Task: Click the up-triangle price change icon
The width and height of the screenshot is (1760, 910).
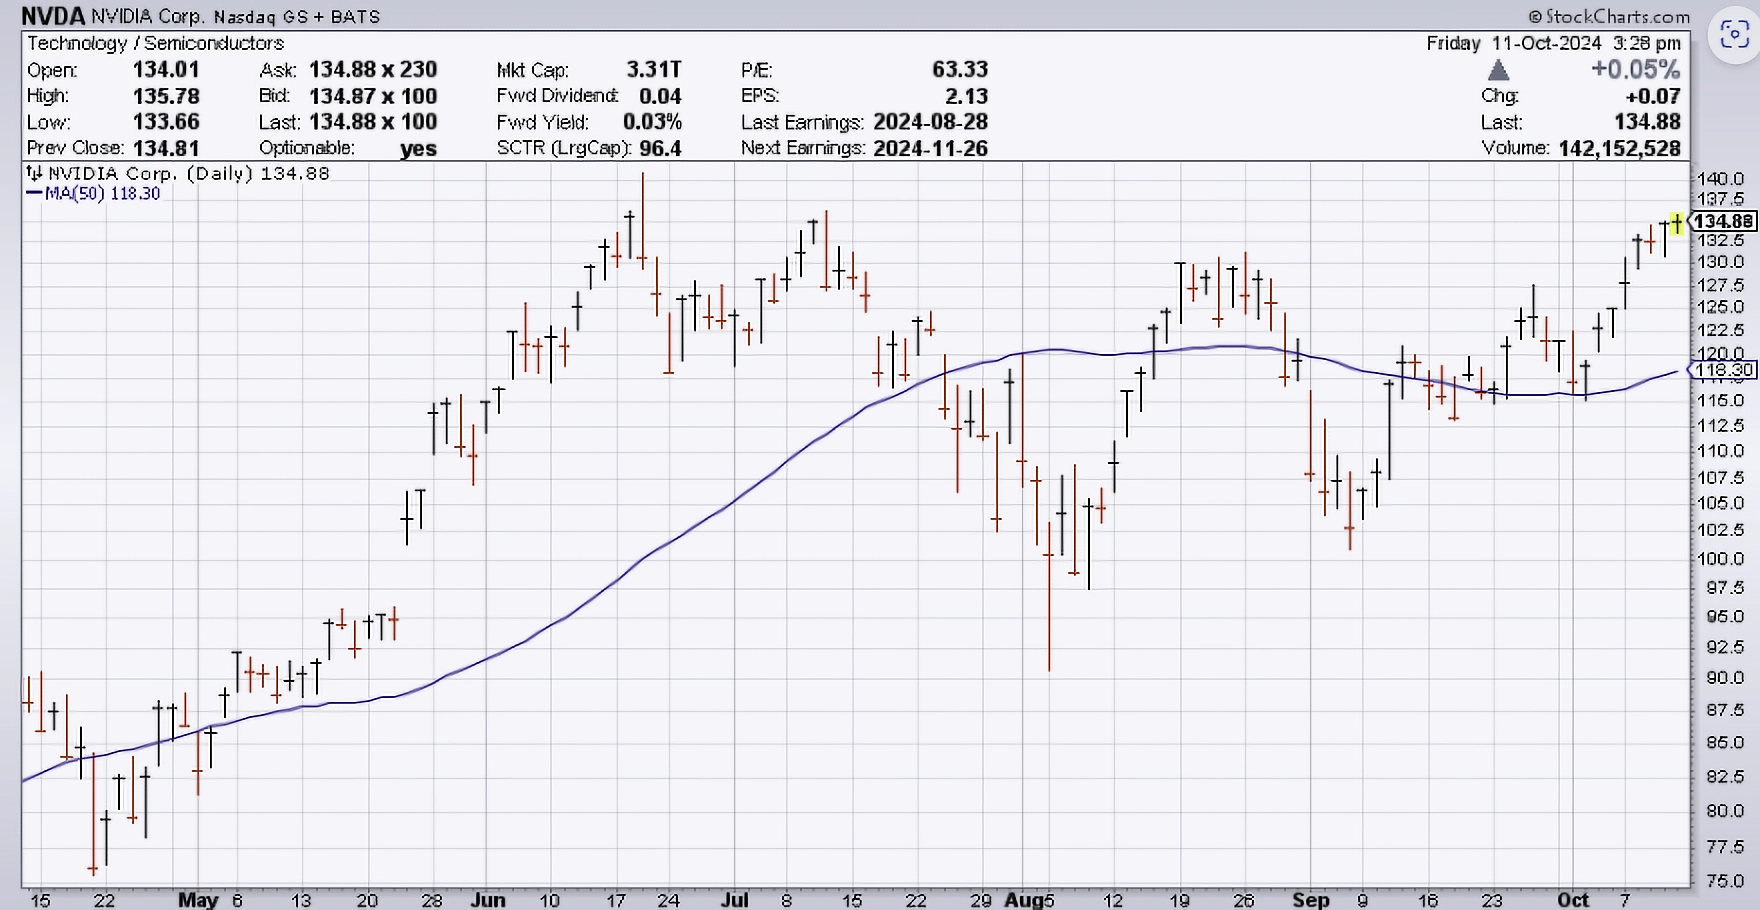Action: (1498, 70)
